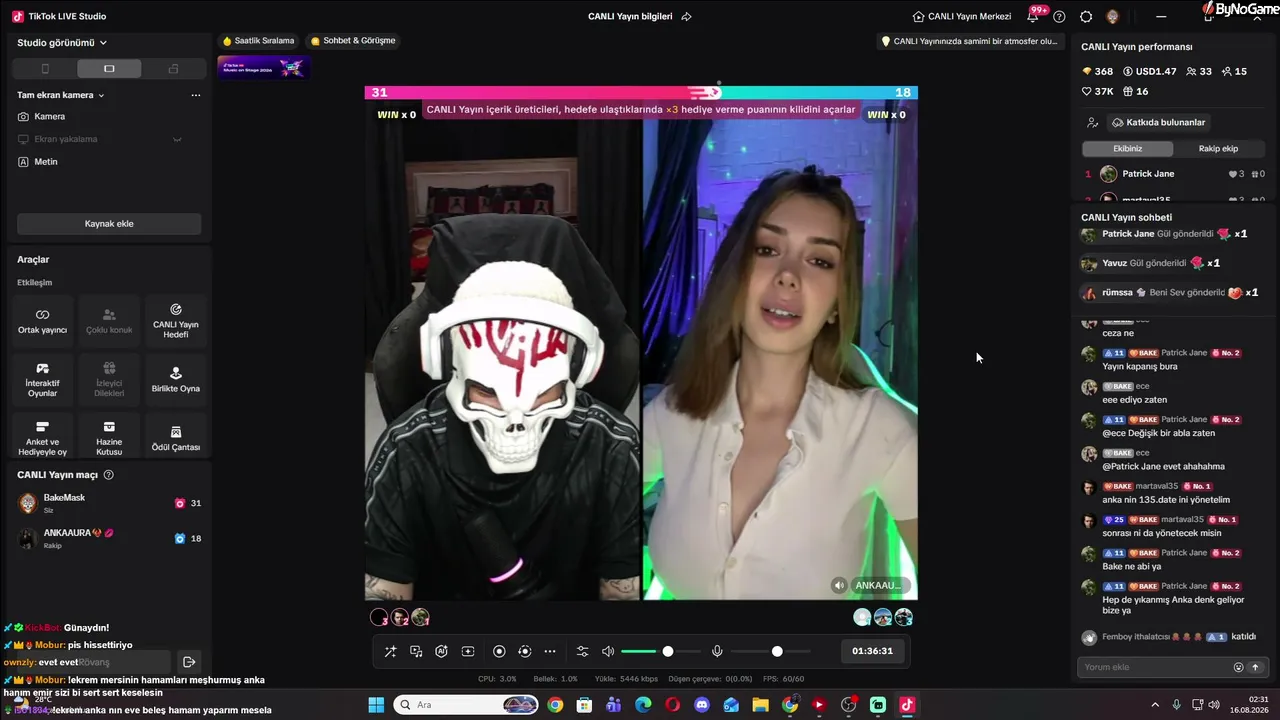The width and height of the screenshot is (1280, 720).
Task: Open the Ortak yayıncı tool
Action: point(42,321)
